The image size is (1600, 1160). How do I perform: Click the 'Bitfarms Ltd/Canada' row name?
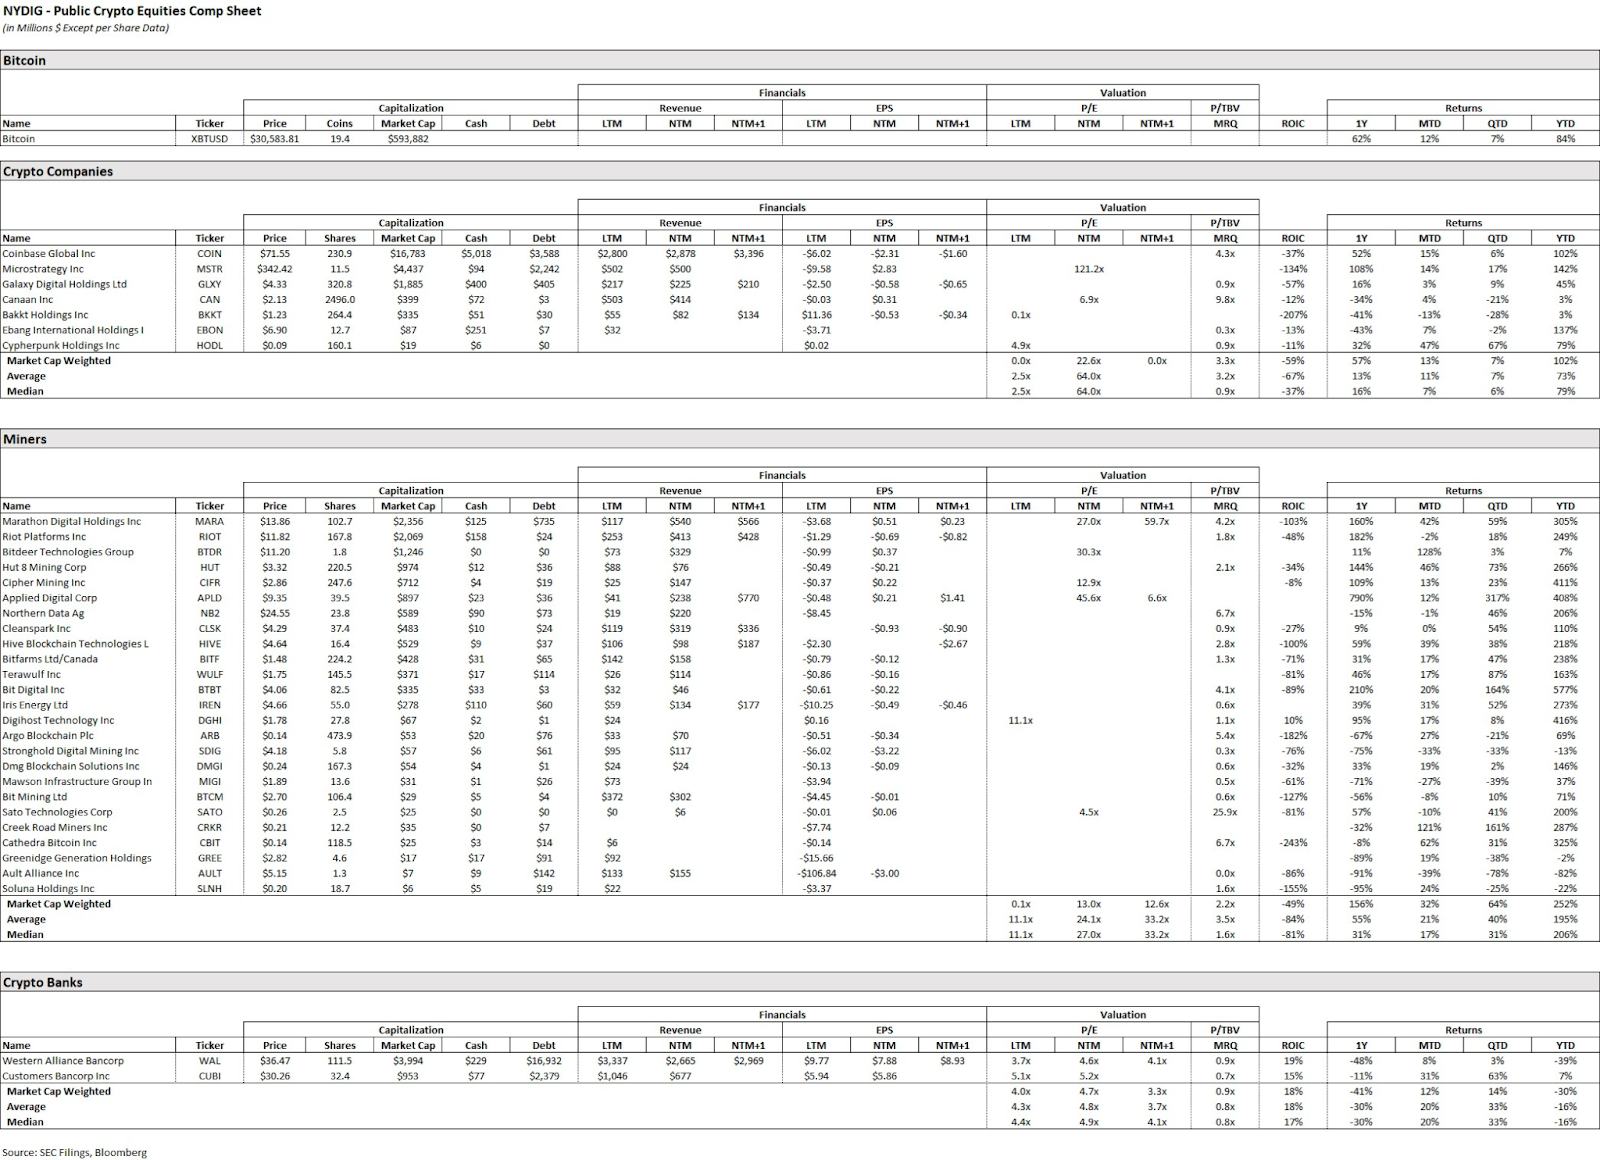[50, 659]
